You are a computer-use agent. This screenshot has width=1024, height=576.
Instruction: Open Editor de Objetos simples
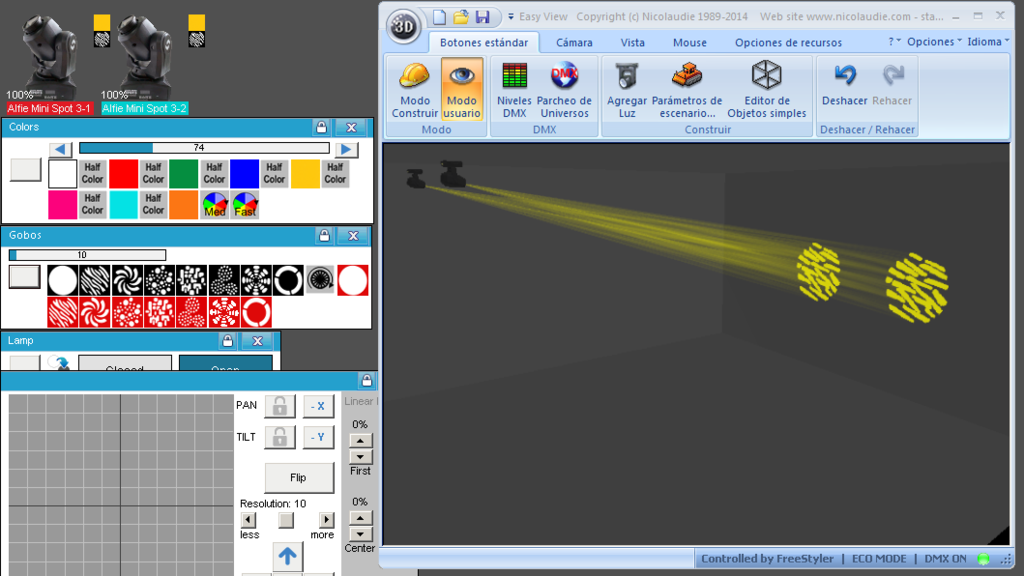(767, 89)
